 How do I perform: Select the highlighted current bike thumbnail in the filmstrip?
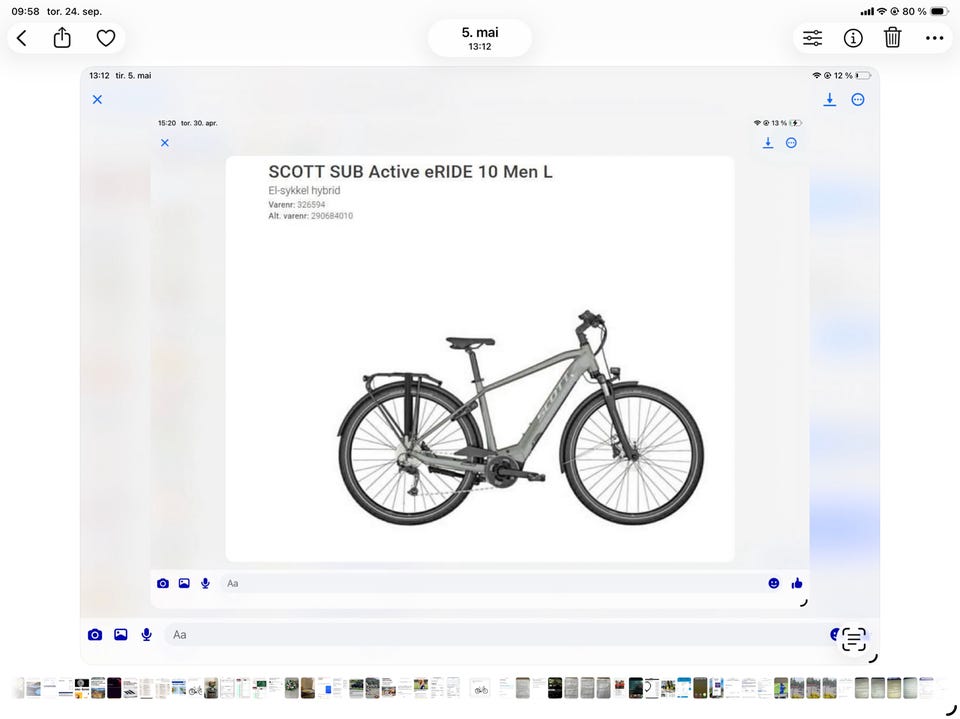pos(481,688)
